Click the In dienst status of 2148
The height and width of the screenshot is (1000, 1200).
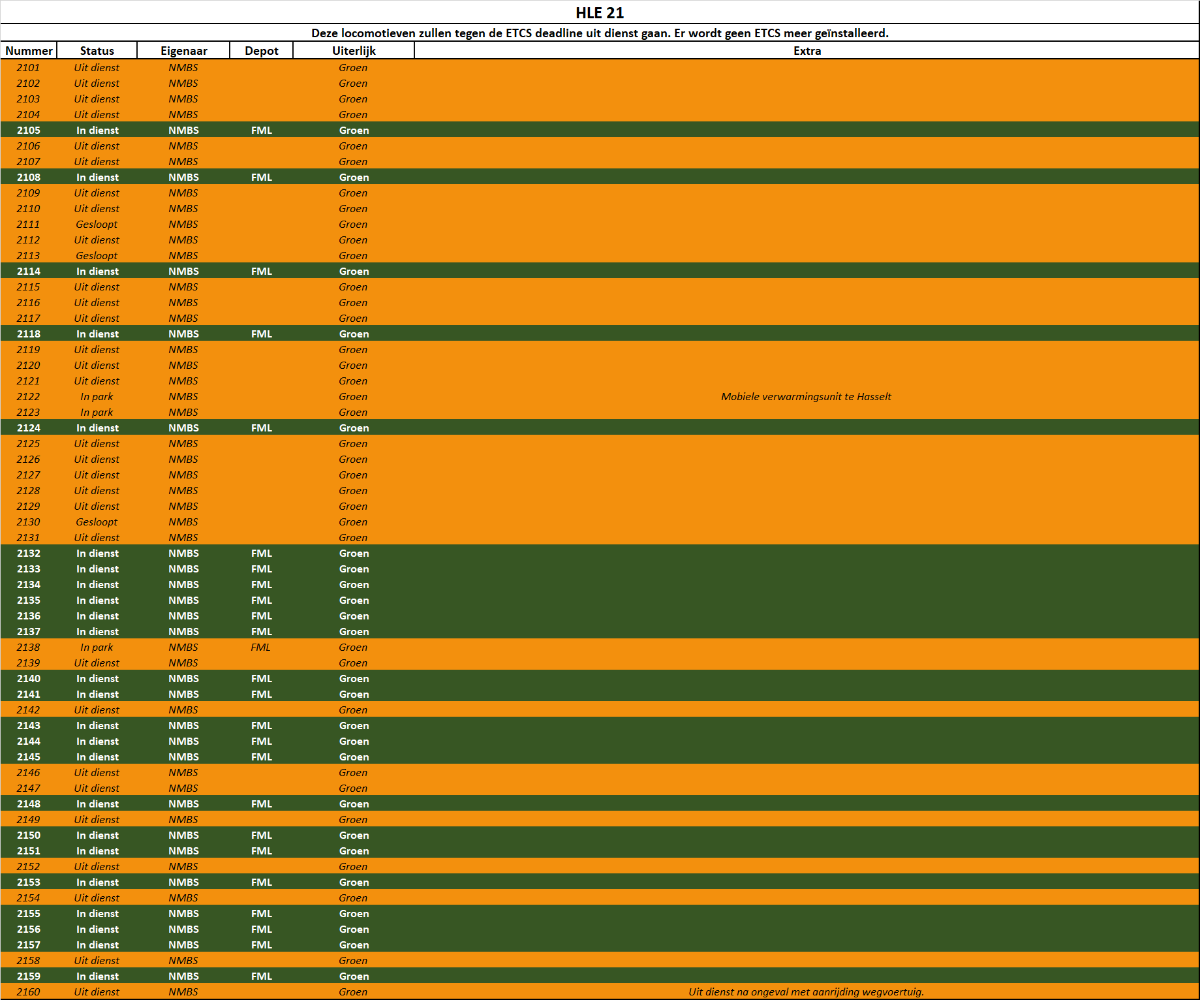[x=97, y=804]
